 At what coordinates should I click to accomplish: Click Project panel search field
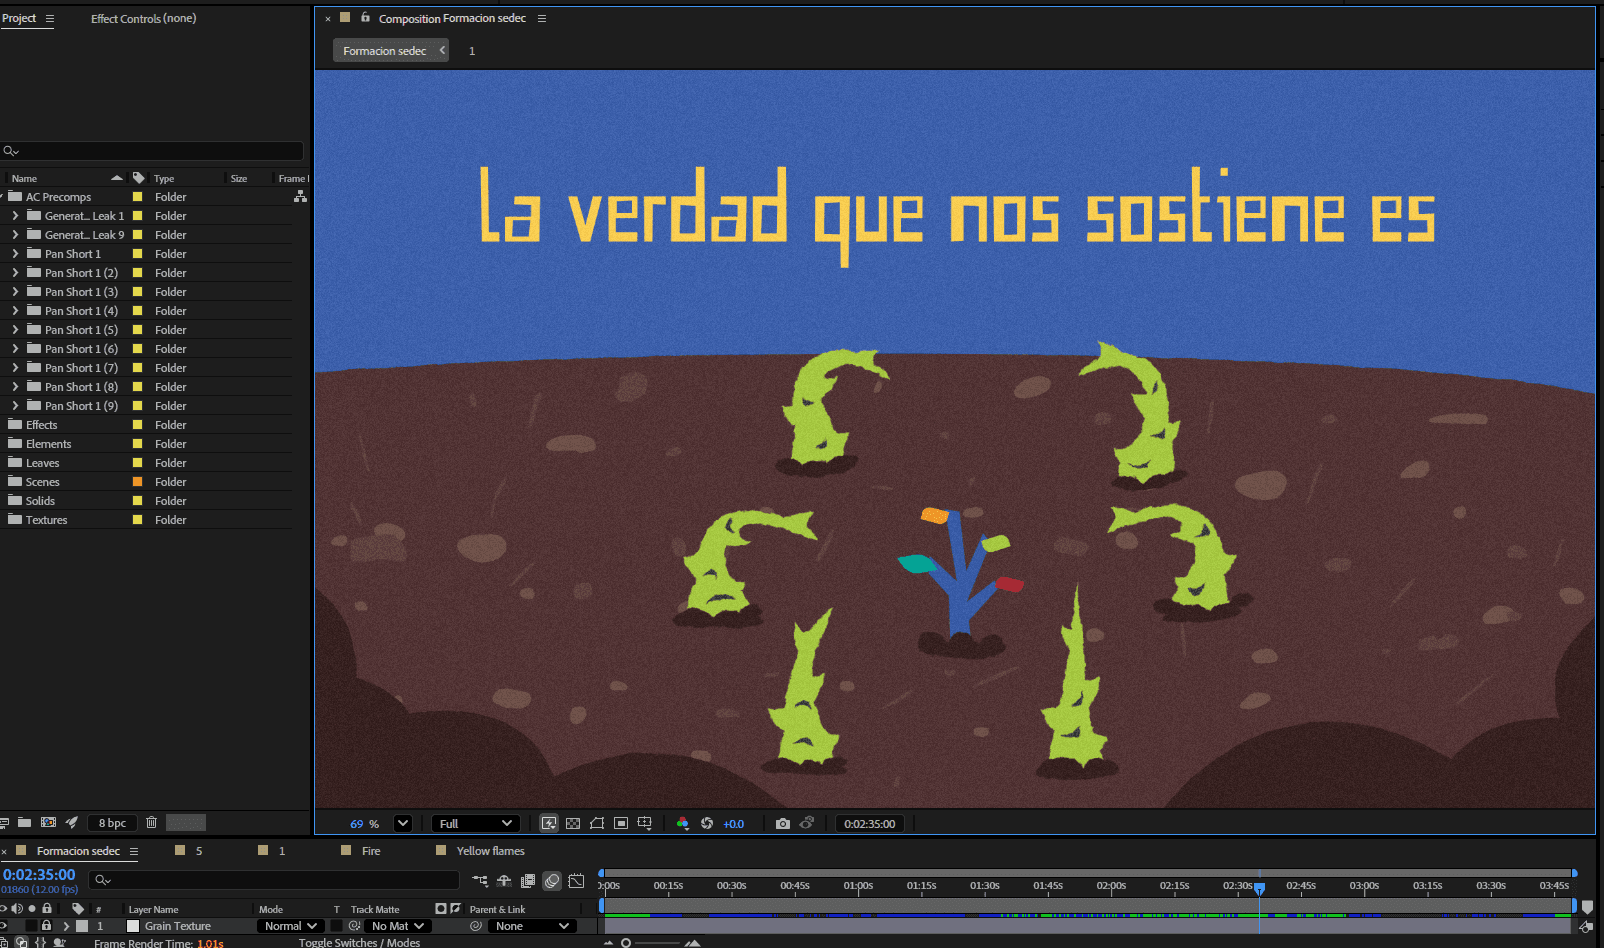pyautogui.click(x=152, y=151)
